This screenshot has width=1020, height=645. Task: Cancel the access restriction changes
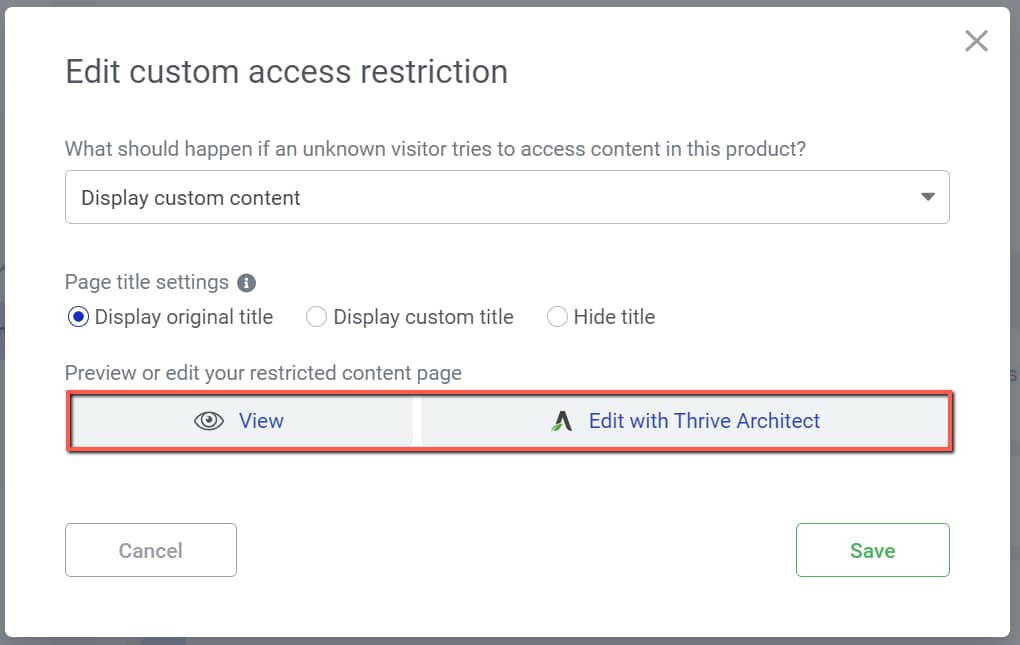tap(151, 550)
